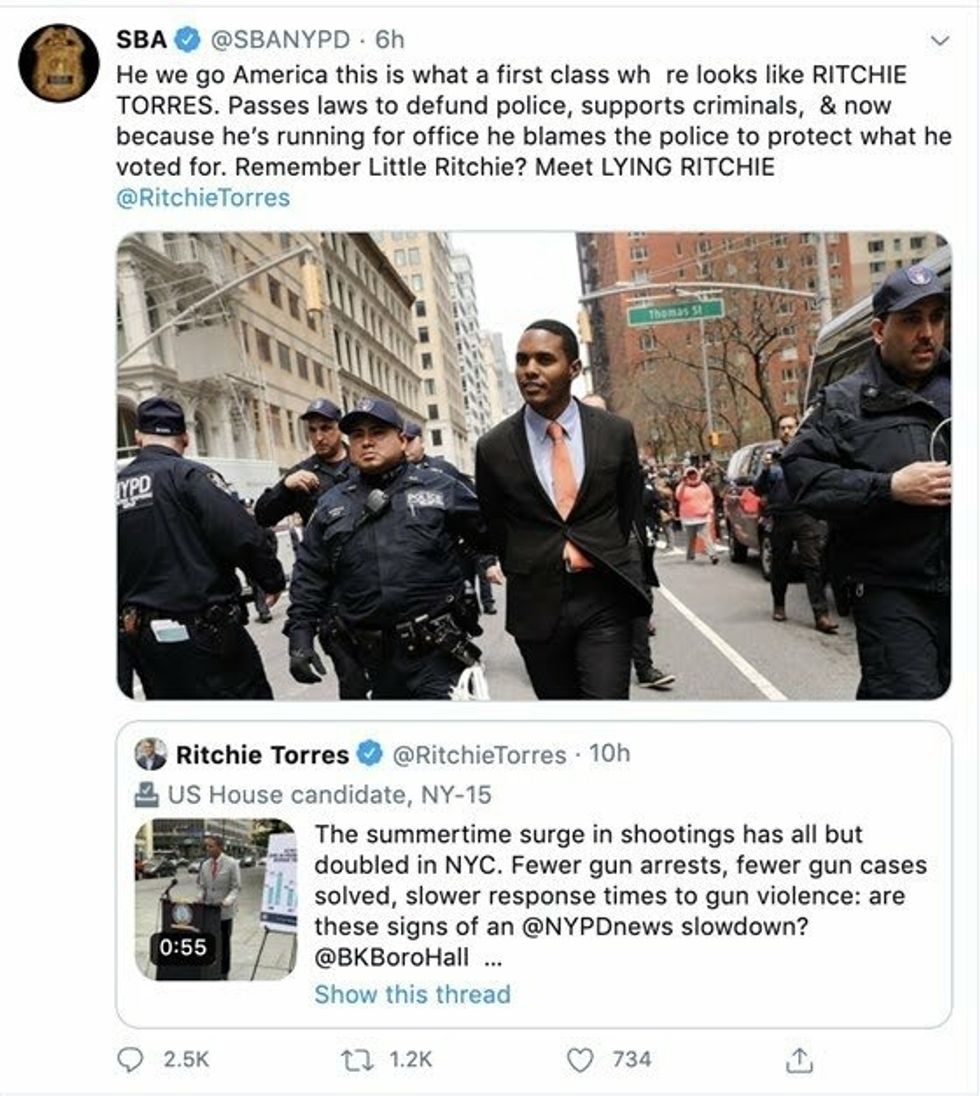Open the @BKBoroHall mention link

pos(393,957)
